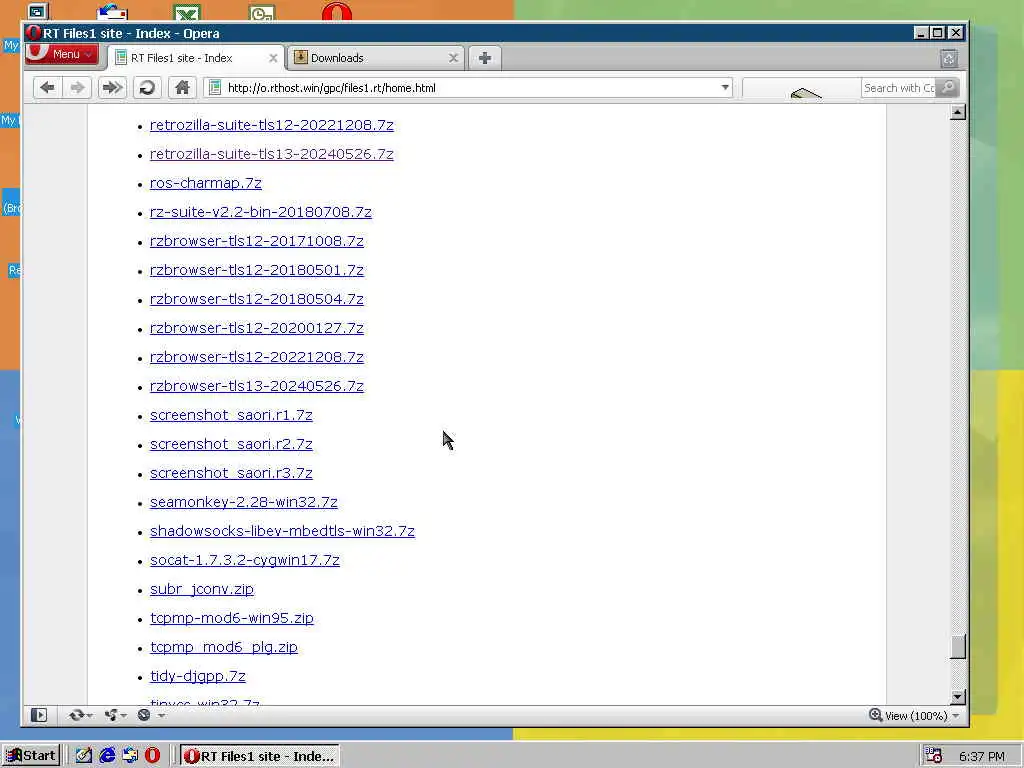This screenshot has width=1024, height=768.
Task: Download ros-charmap.7z
Action: [x=206, y=183]
